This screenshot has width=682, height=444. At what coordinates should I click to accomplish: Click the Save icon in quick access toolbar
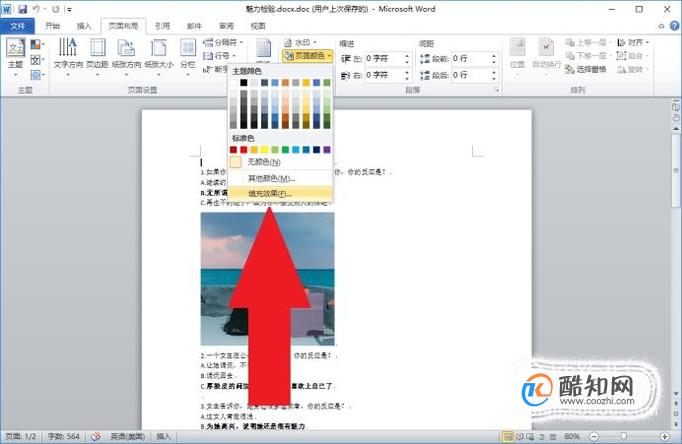[x=22, y=9]
